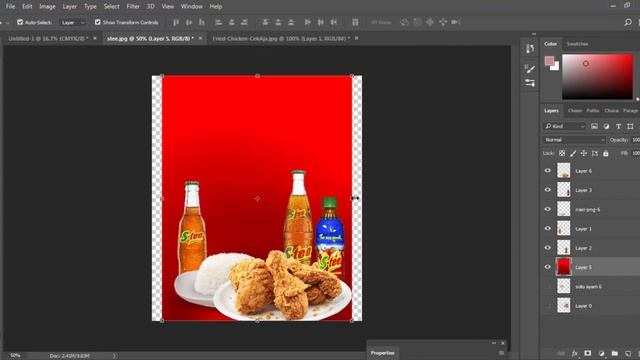Click the Distribute horizontal centers icon
This screenshot has width=640, height=360.
pyautogui.click(x=321, y=22)
